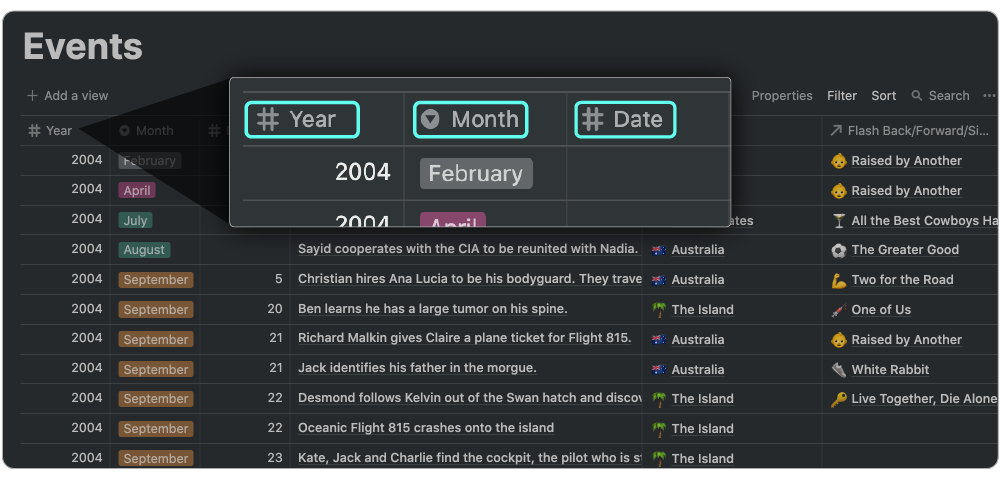Click the Australia flag in the Richard Malkin row
This screenshot has height=480, width=1001.
pos(659,340)
